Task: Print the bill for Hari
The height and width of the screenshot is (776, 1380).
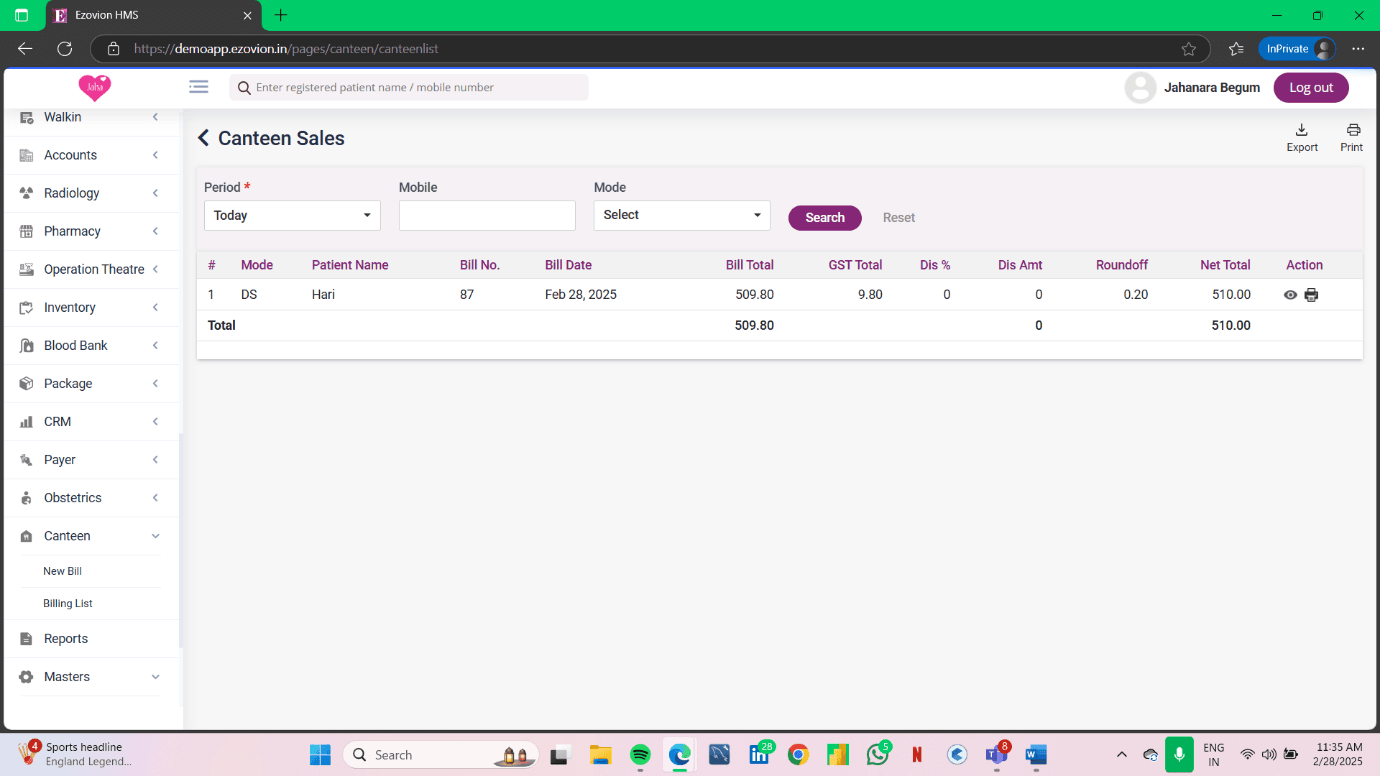Action: (1311, 295)
